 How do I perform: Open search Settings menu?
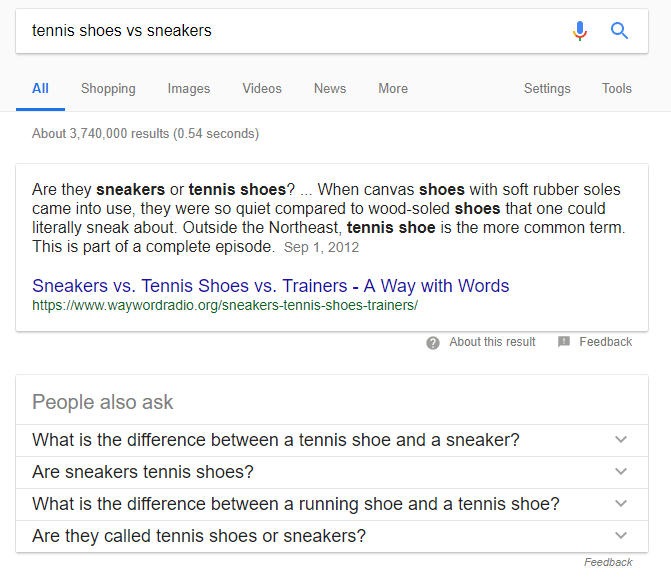[x=547, y=88]
